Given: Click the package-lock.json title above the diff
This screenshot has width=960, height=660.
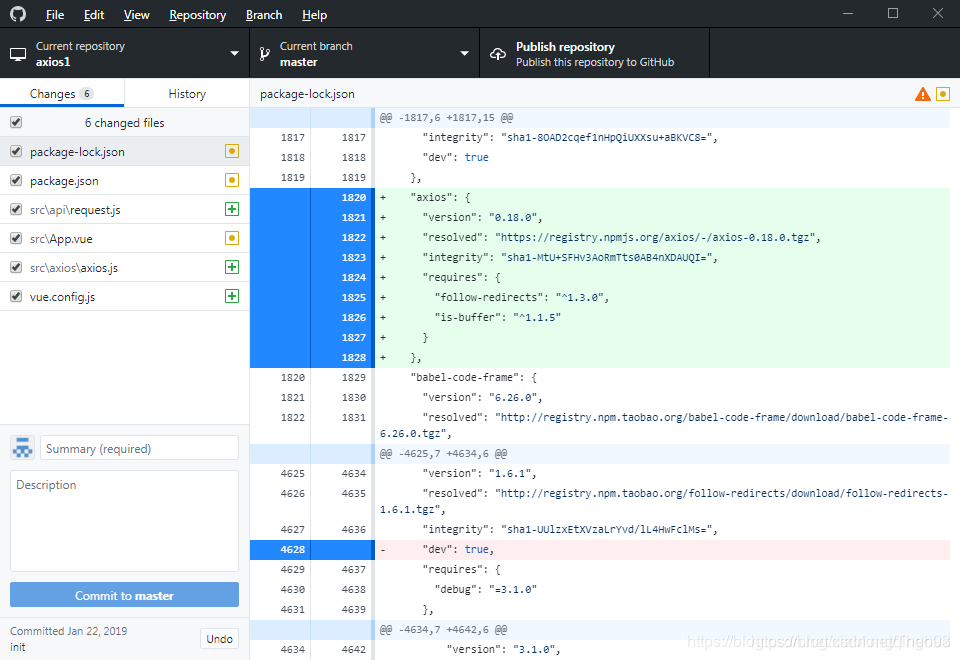Looking at the screenshot, I should [x=307, y=94].
